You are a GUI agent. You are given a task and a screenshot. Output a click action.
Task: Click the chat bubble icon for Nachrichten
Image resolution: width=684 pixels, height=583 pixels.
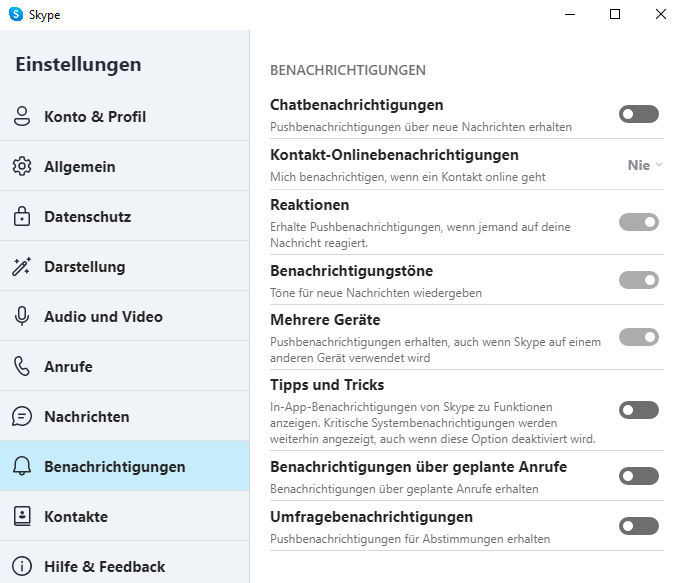pyautogui.click(x=22, y=416)
